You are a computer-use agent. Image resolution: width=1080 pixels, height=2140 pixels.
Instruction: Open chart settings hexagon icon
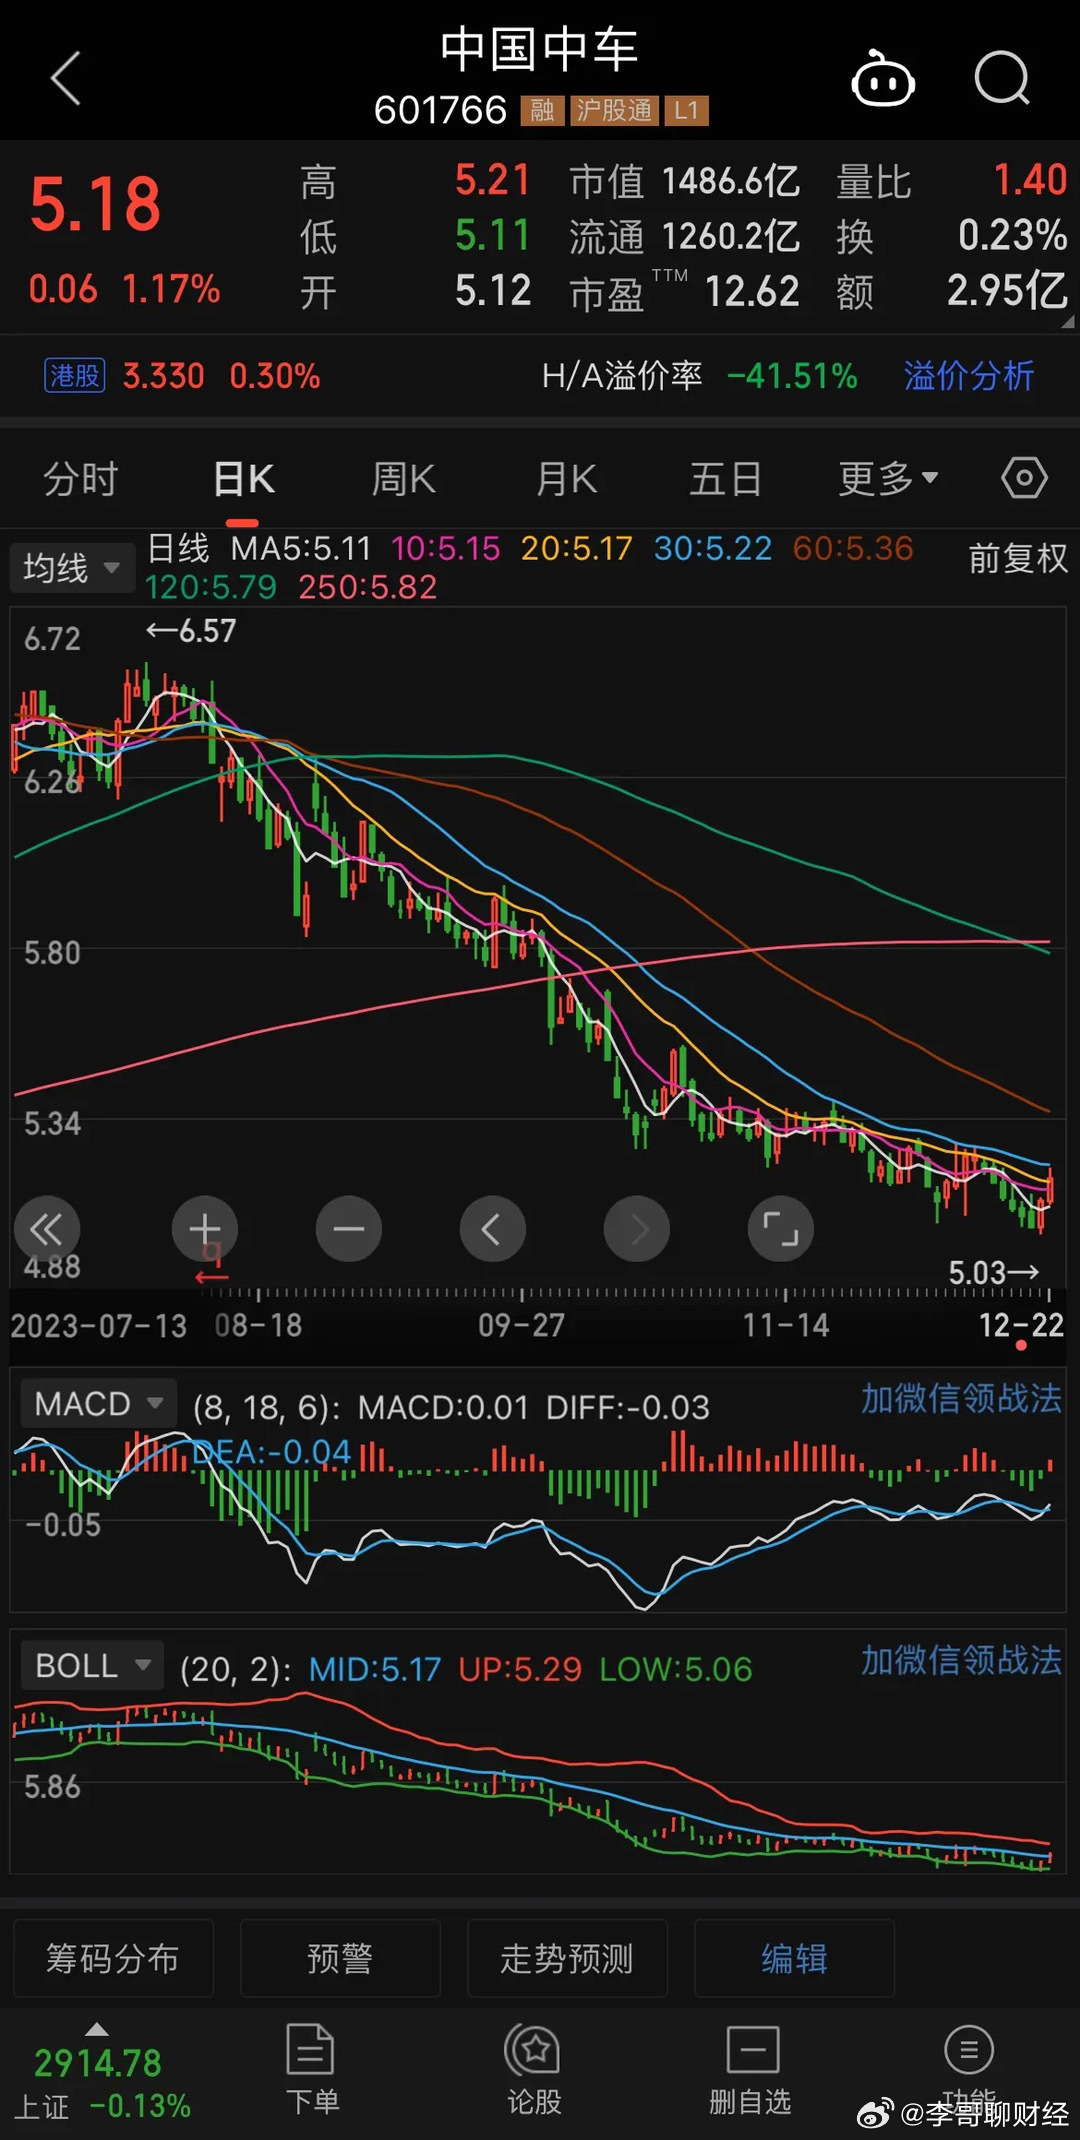1024,478
